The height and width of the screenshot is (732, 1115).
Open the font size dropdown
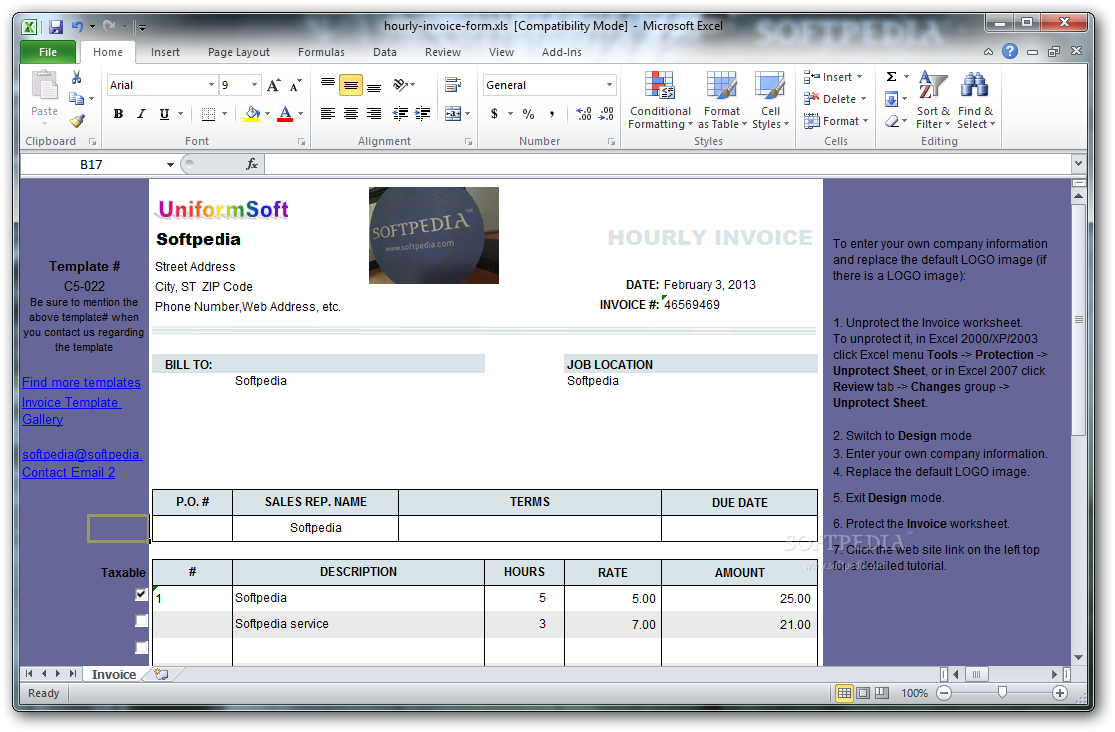(x=255, y=85)
